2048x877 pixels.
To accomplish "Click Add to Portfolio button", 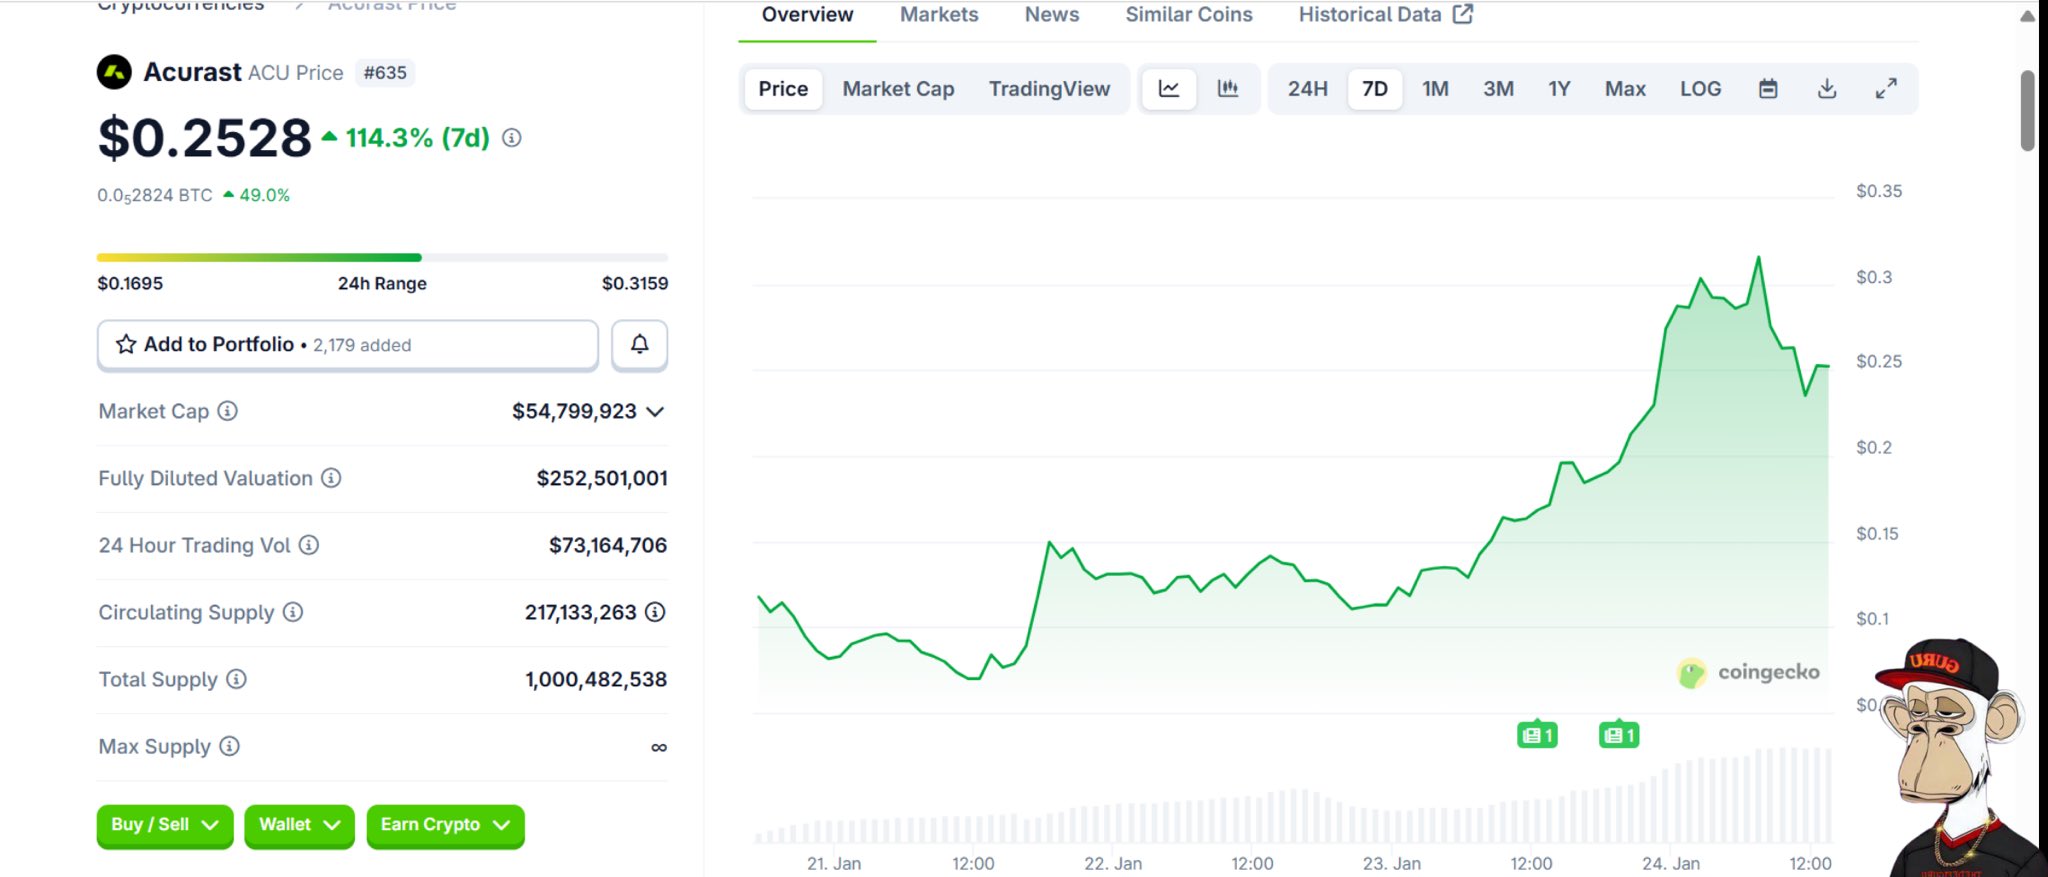I will click(347, 345).
